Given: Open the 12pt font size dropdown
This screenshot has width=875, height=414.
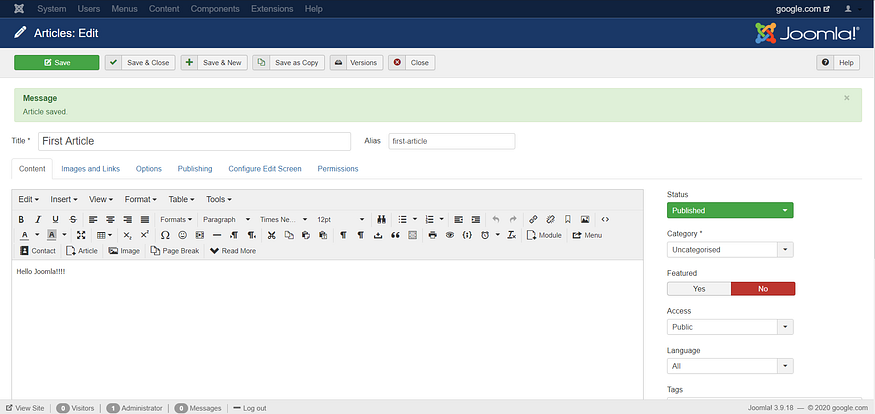Looking at the screenshot, I should pos(340,219).
